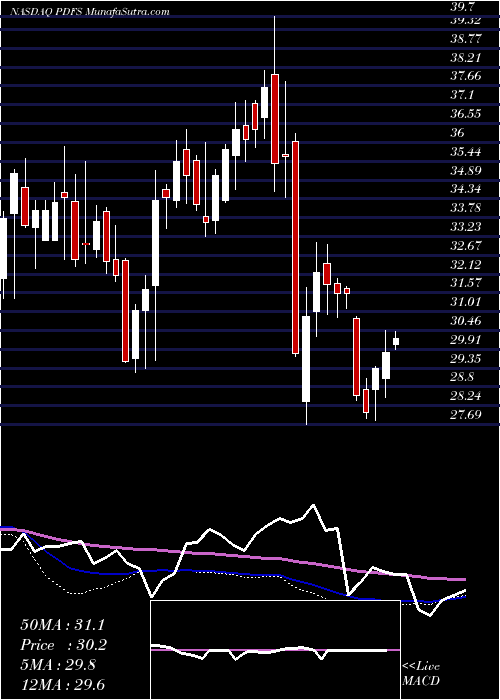
Task: Click the 50MA : 31.1 readout
Action: click(63, 625)
